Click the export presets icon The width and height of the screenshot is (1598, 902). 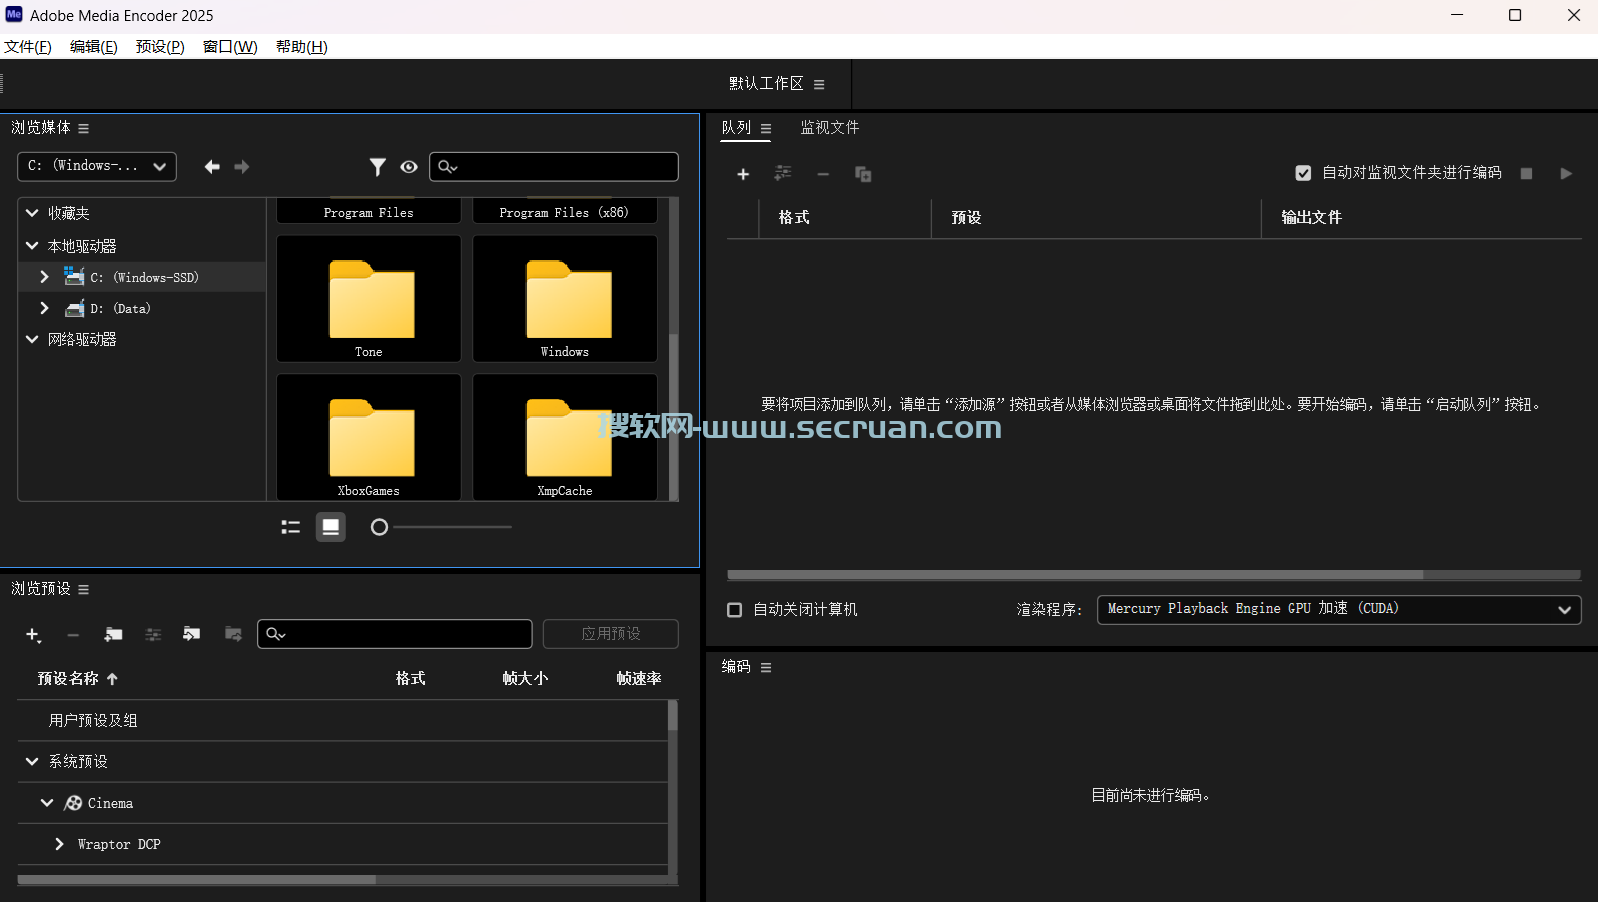233,634
